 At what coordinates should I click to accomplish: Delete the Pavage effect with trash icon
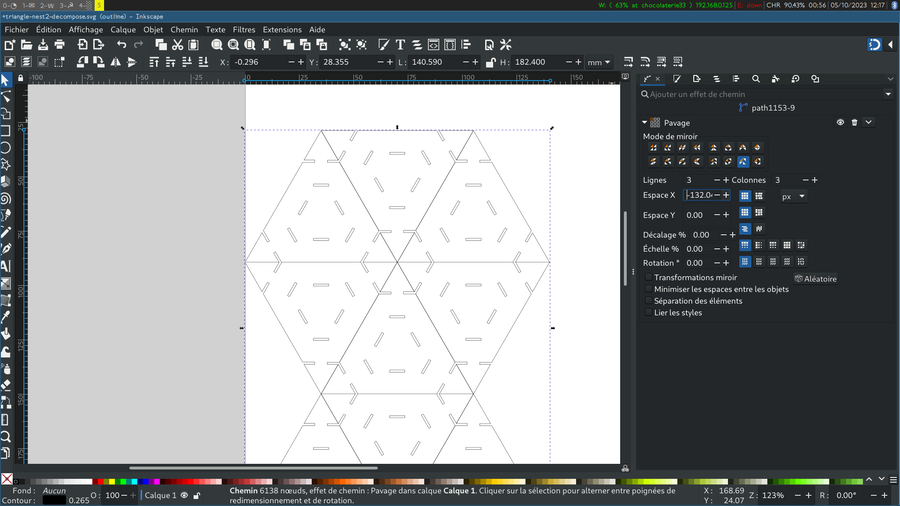click(854, 122)
